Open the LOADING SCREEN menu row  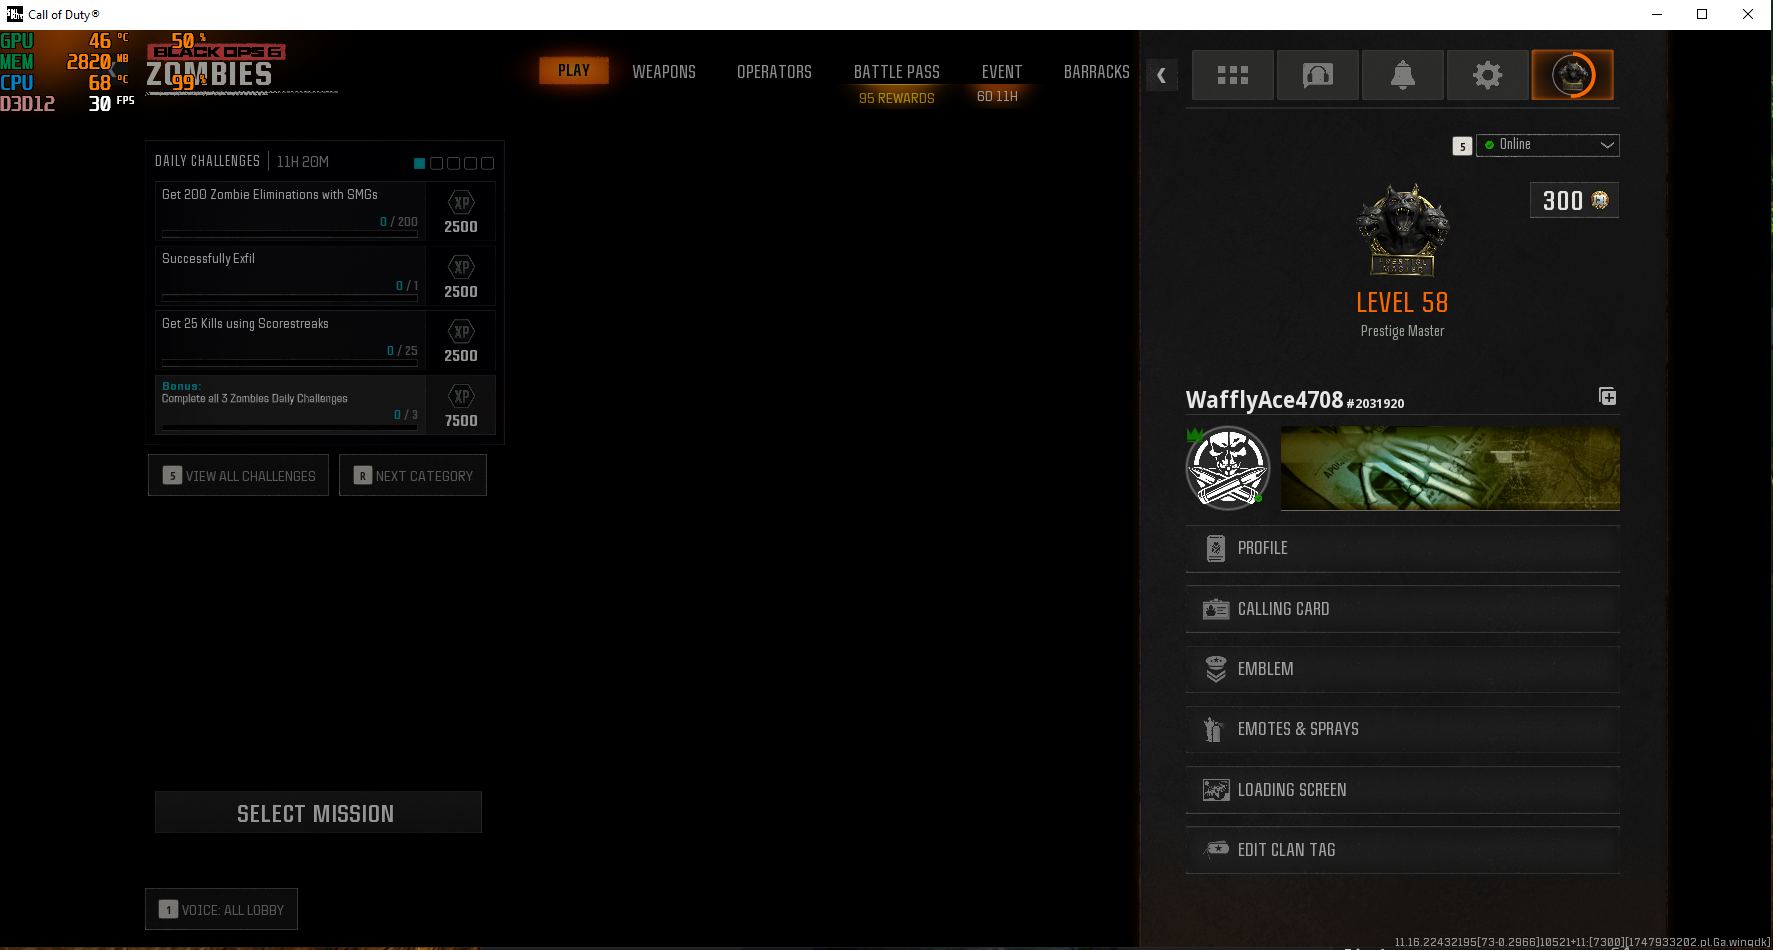pyautogui.click(x=1403, y=790)
